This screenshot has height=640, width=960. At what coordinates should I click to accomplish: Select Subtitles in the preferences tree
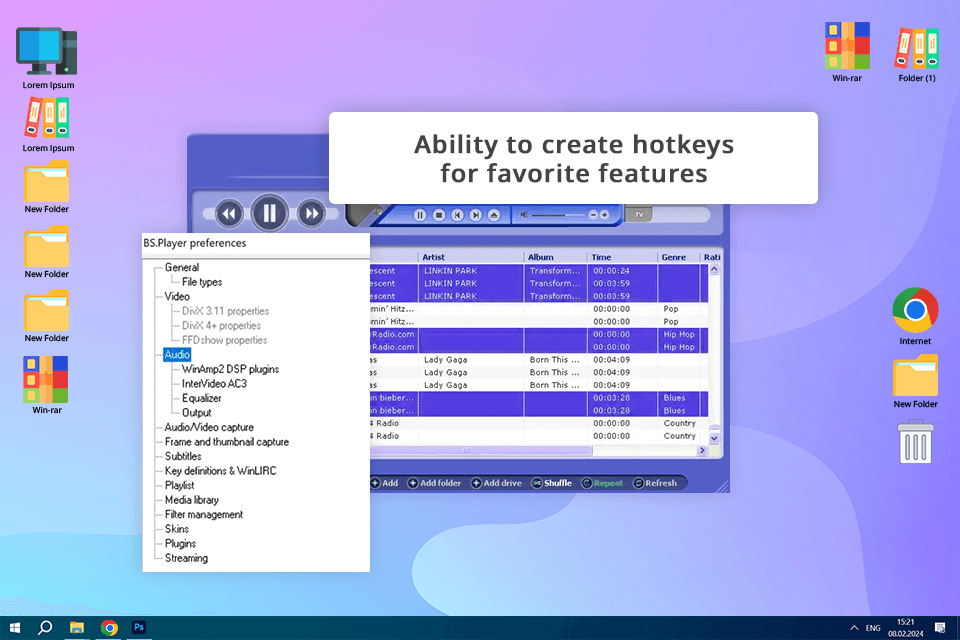(183, 457)
